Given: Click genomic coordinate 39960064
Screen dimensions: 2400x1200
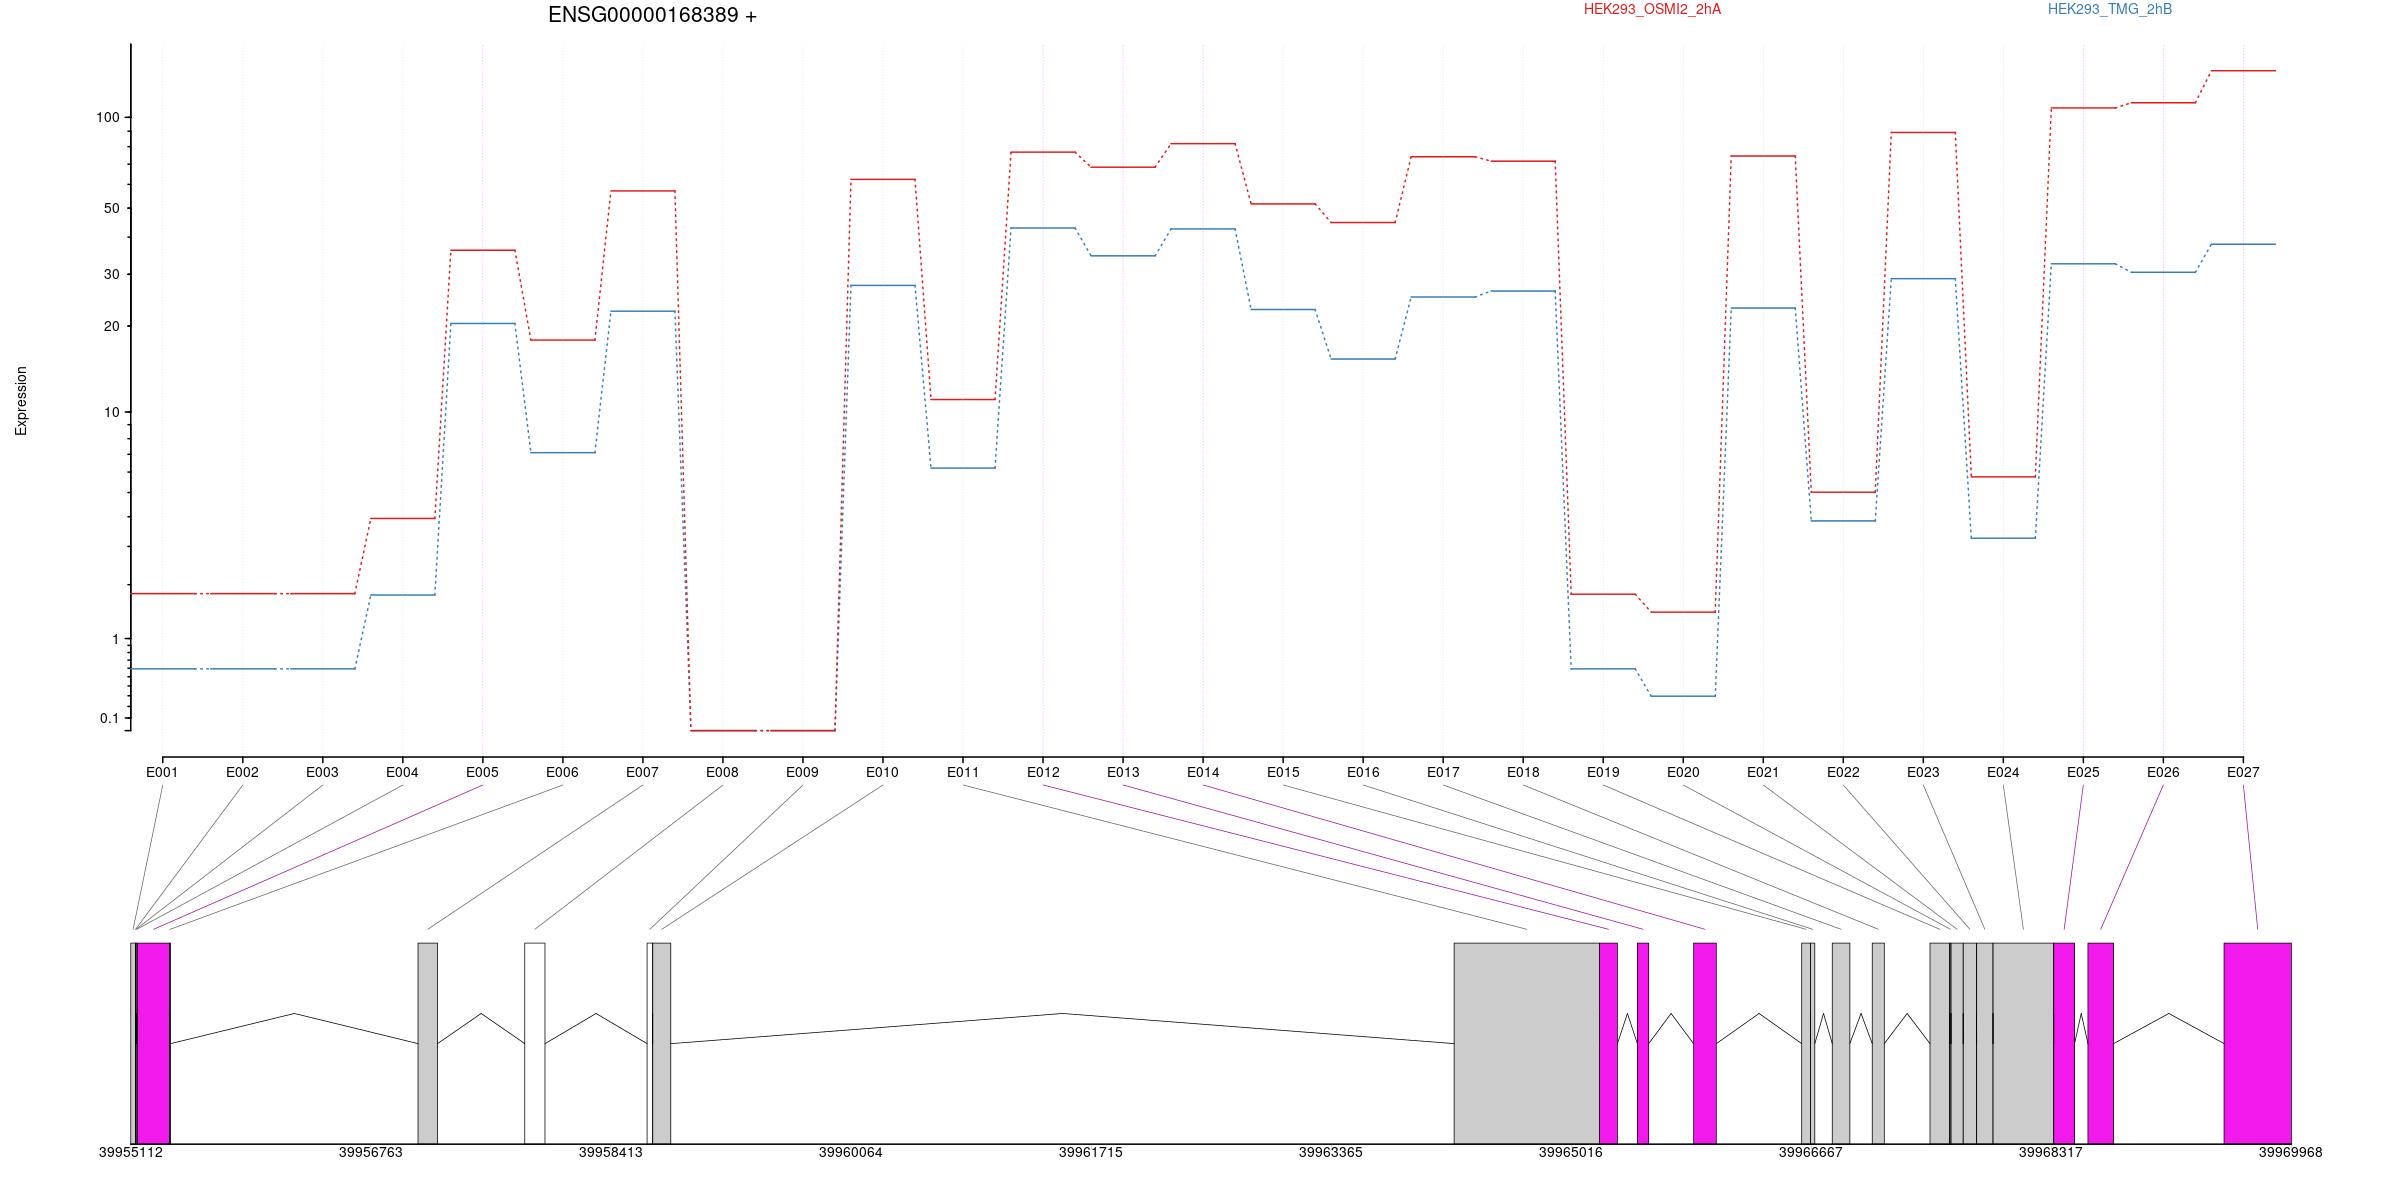Looking at the screenshot, I should pyautogui.click(x=851, y=1152).
